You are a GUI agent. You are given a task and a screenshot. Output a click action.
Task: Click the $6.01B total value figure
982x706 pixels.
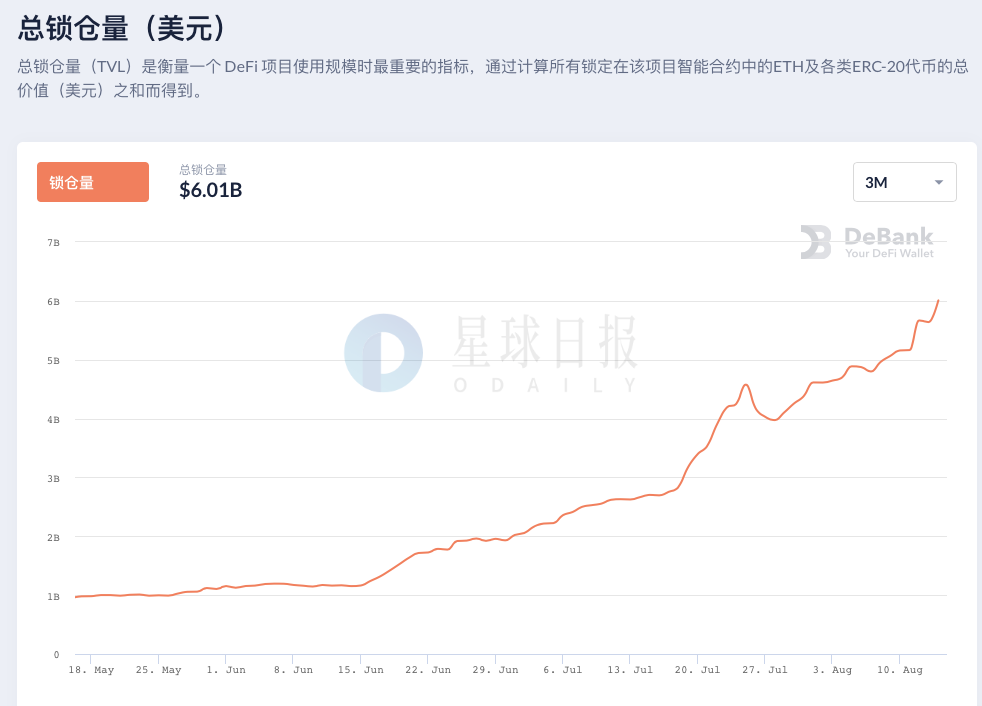(x=210, y=190)
